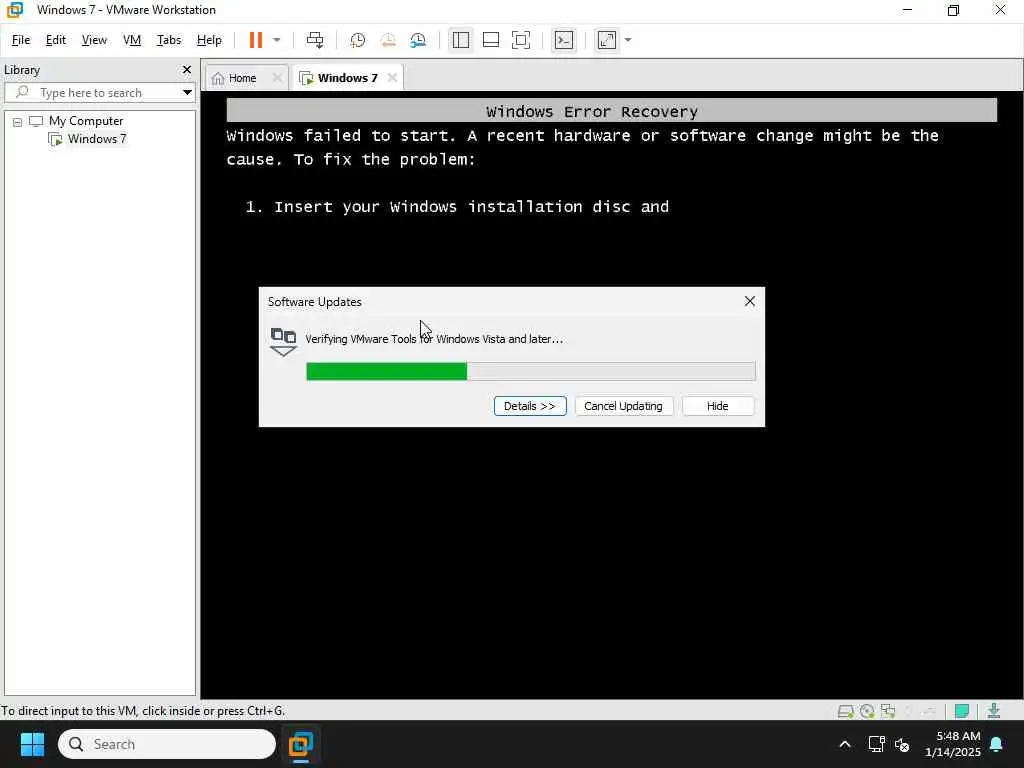Click the Hide button
This screenshot has height=768, width=1024.
click(x=717, y=406)
